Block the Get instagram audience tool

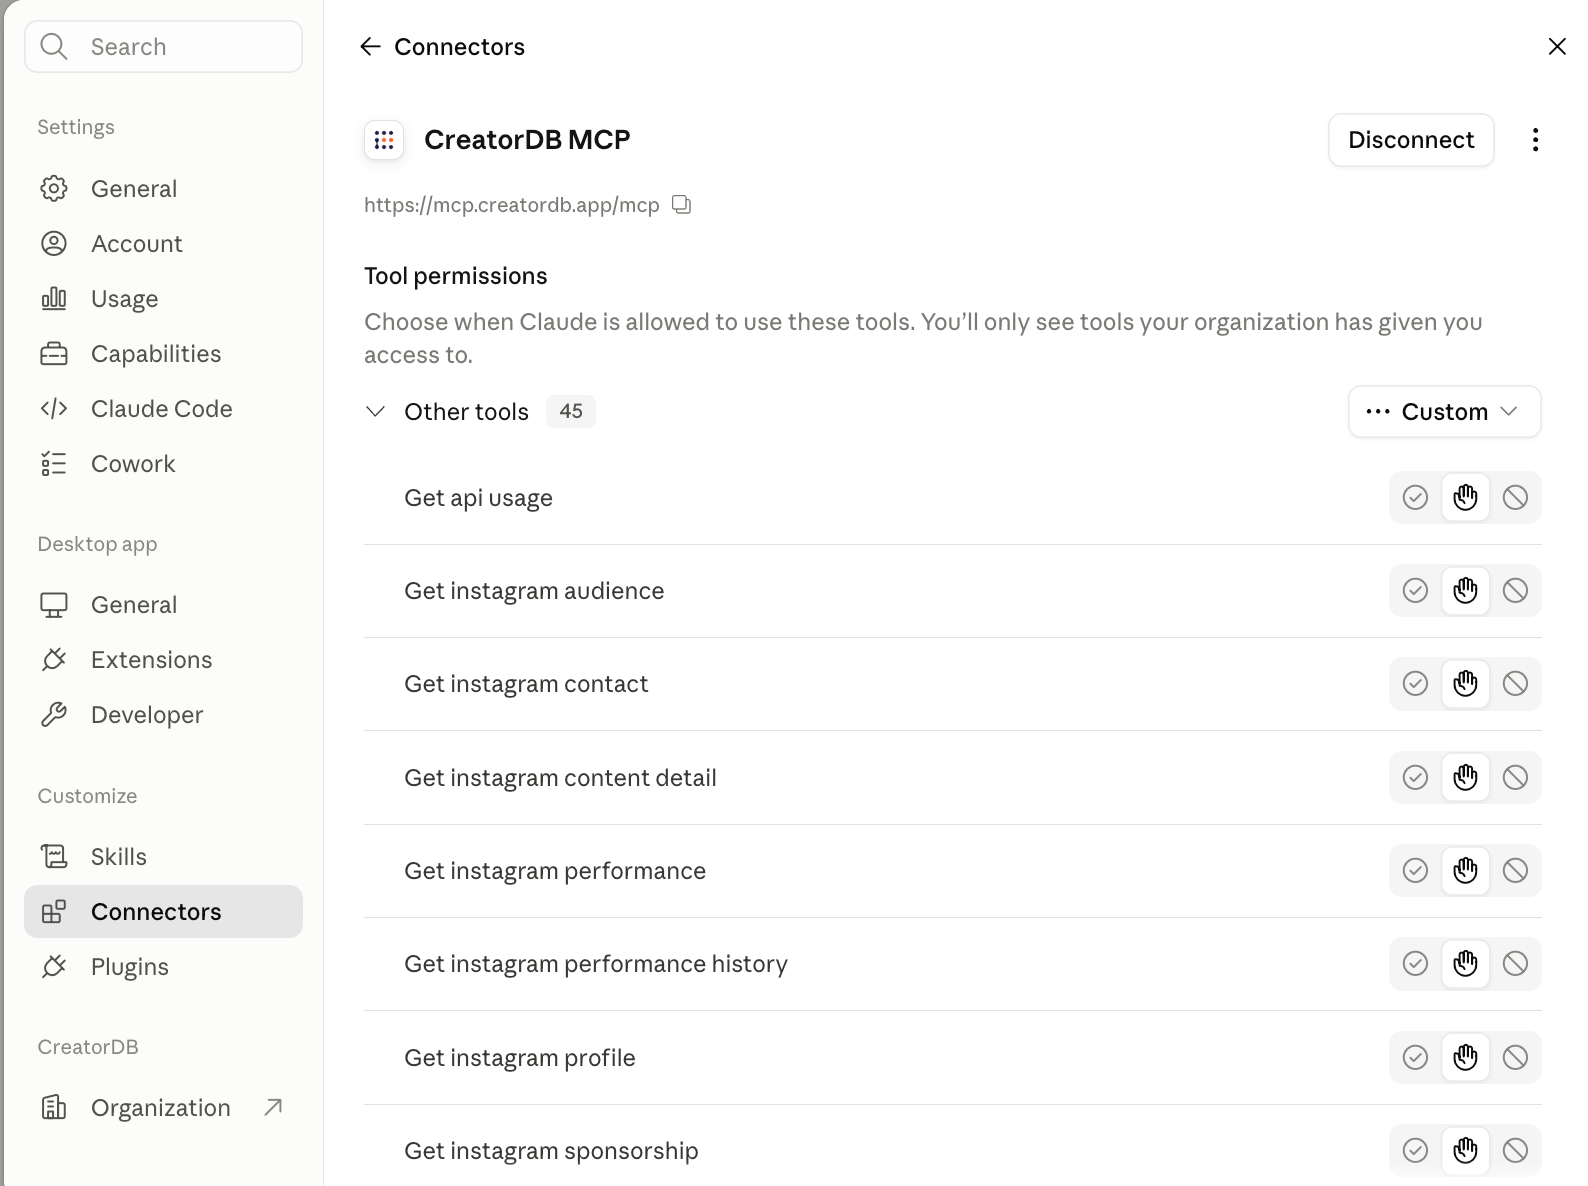[x=1515, y=591]
